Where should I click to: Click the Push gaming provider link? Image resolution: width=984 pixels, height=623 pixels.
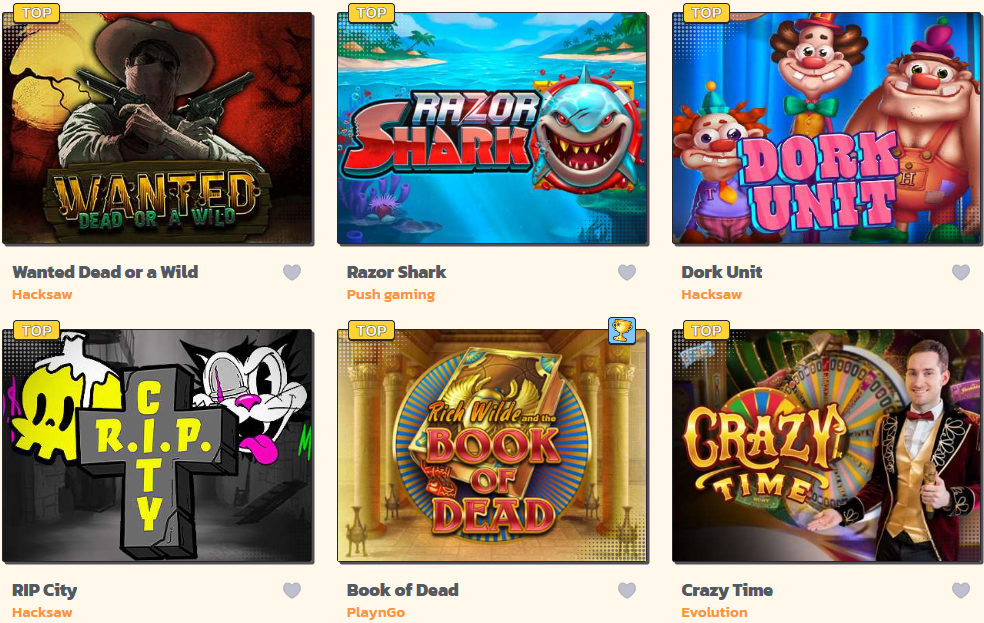tap(390, 295)
